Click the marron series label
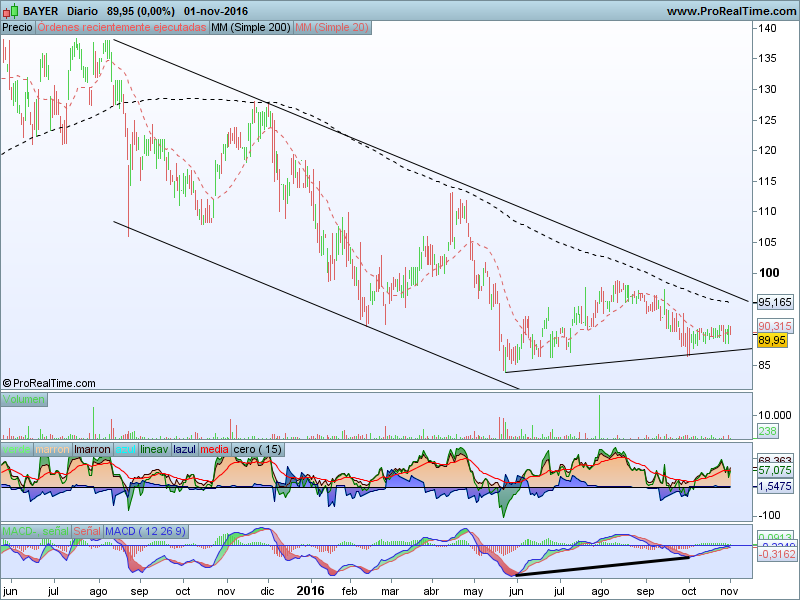800x600 pixels. [53, 450]
